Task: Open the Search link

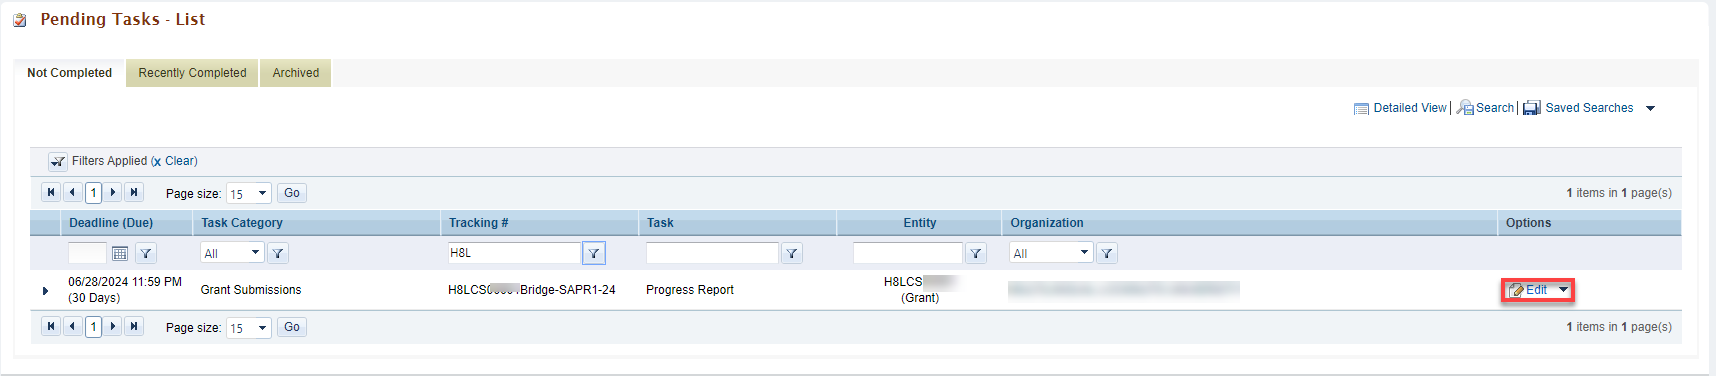Action: (1495, 108)
